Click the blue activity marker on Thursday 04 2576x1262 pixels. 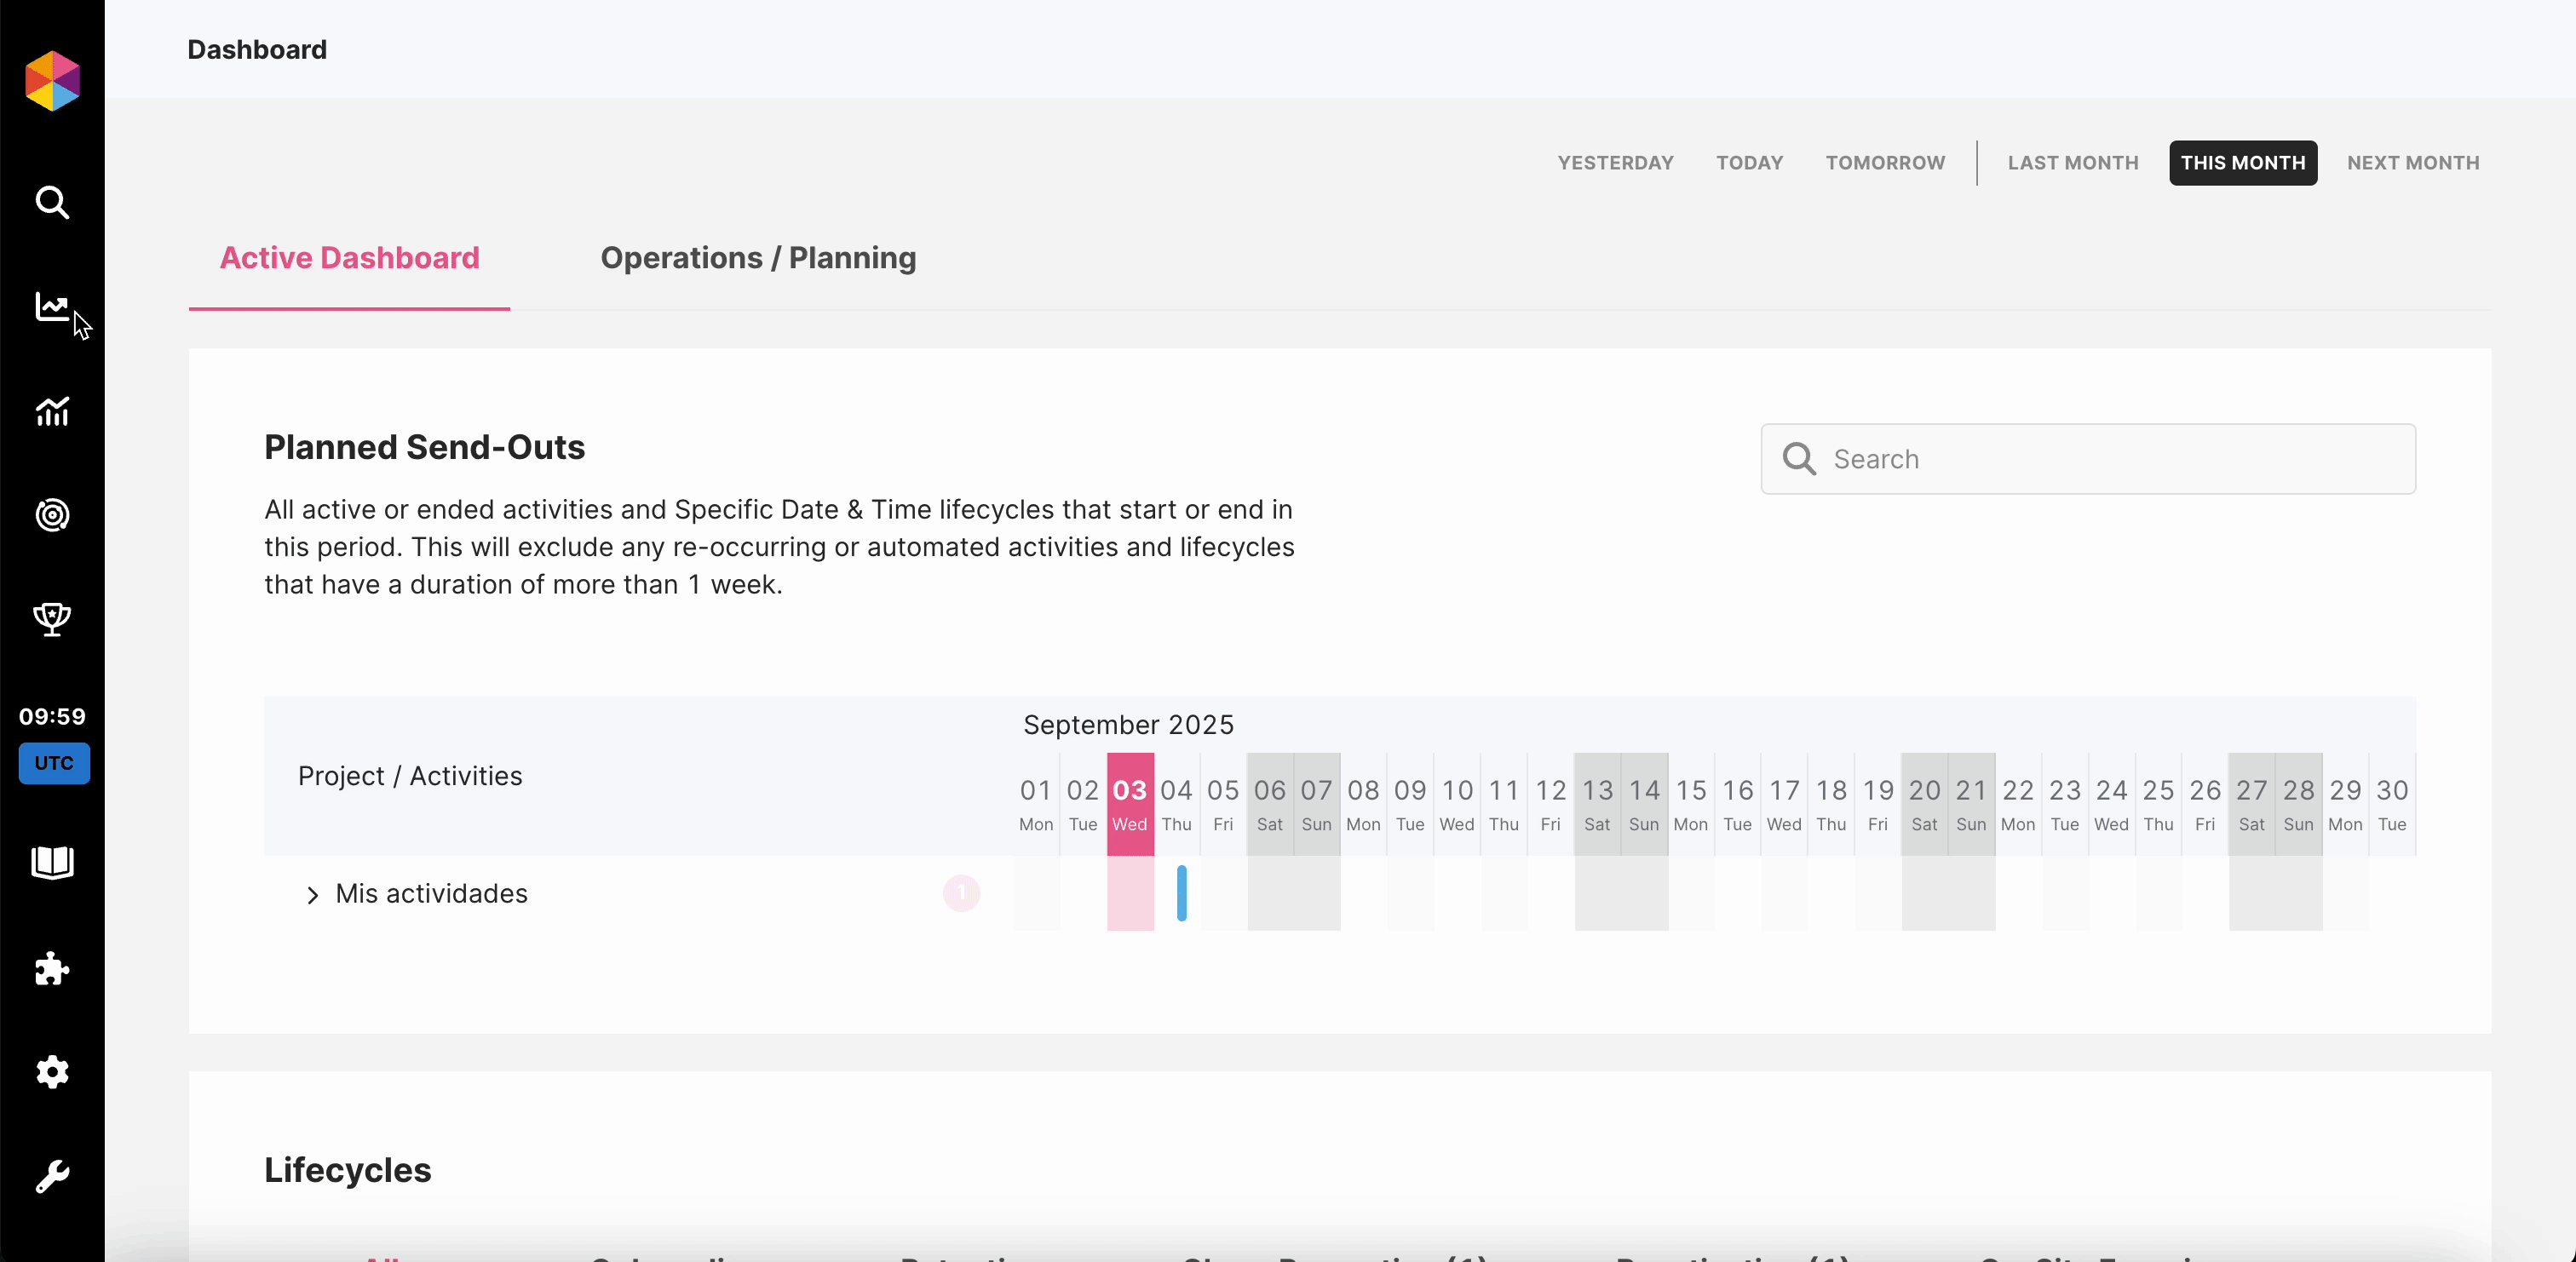pyautogui.click(x=1181, y=893)
